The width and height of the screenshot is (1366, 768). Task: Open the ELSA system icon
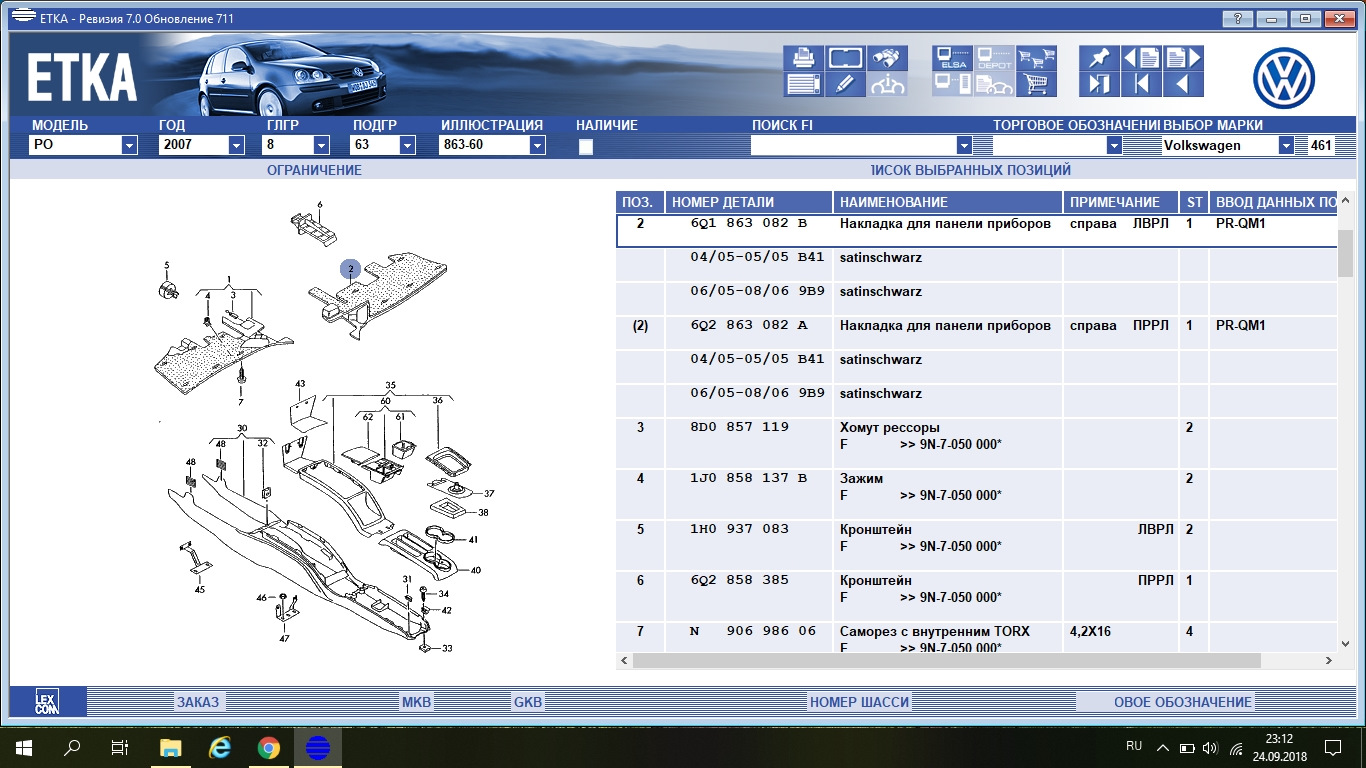click(x=952, y=58)
